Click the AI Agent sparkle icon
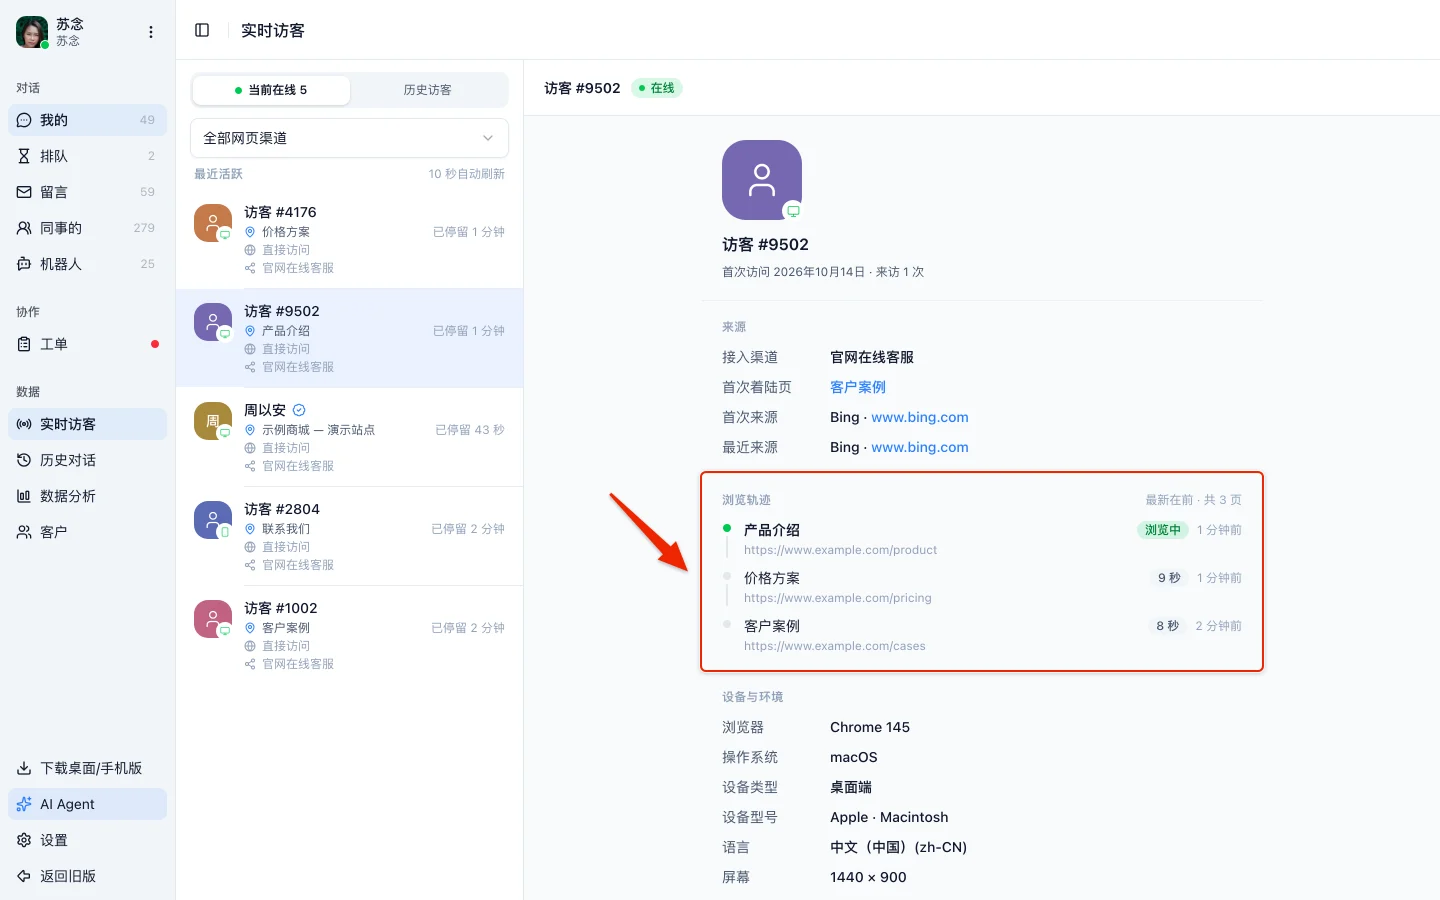This screenshot has height=900, width=1440. [24, 804]
